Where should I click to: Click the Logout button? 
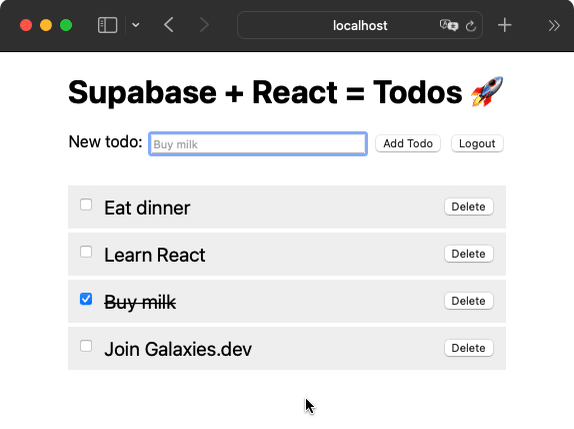coord(477,143)
